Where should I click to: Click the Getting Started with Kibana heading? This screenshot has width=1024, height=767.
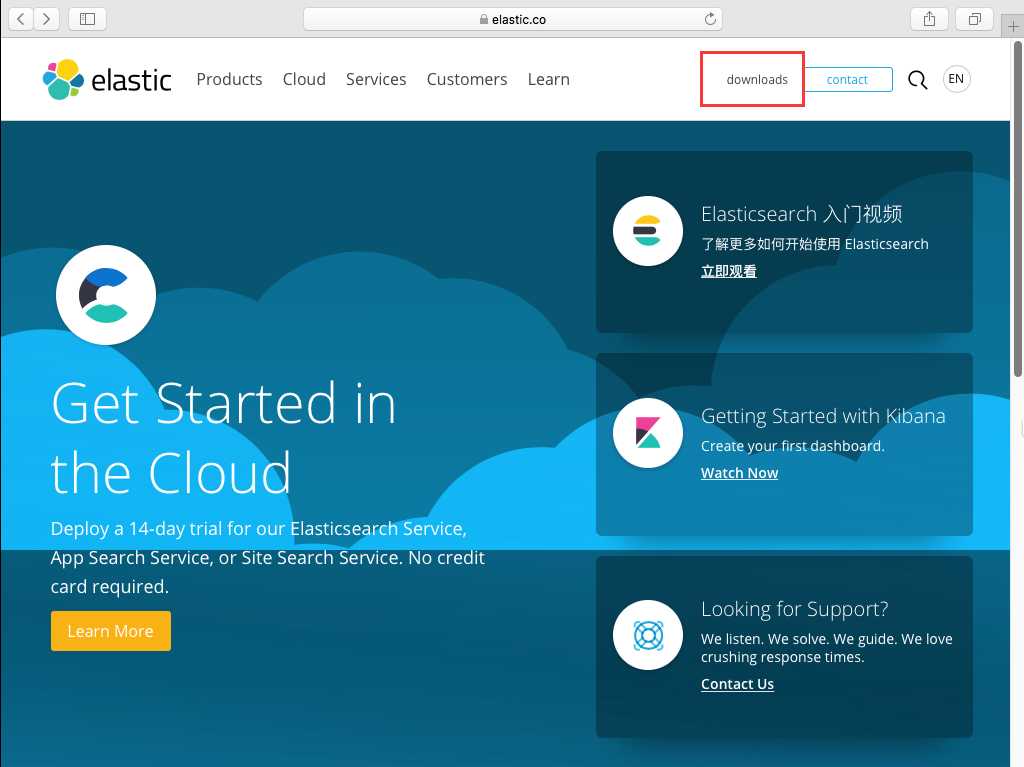823,416
